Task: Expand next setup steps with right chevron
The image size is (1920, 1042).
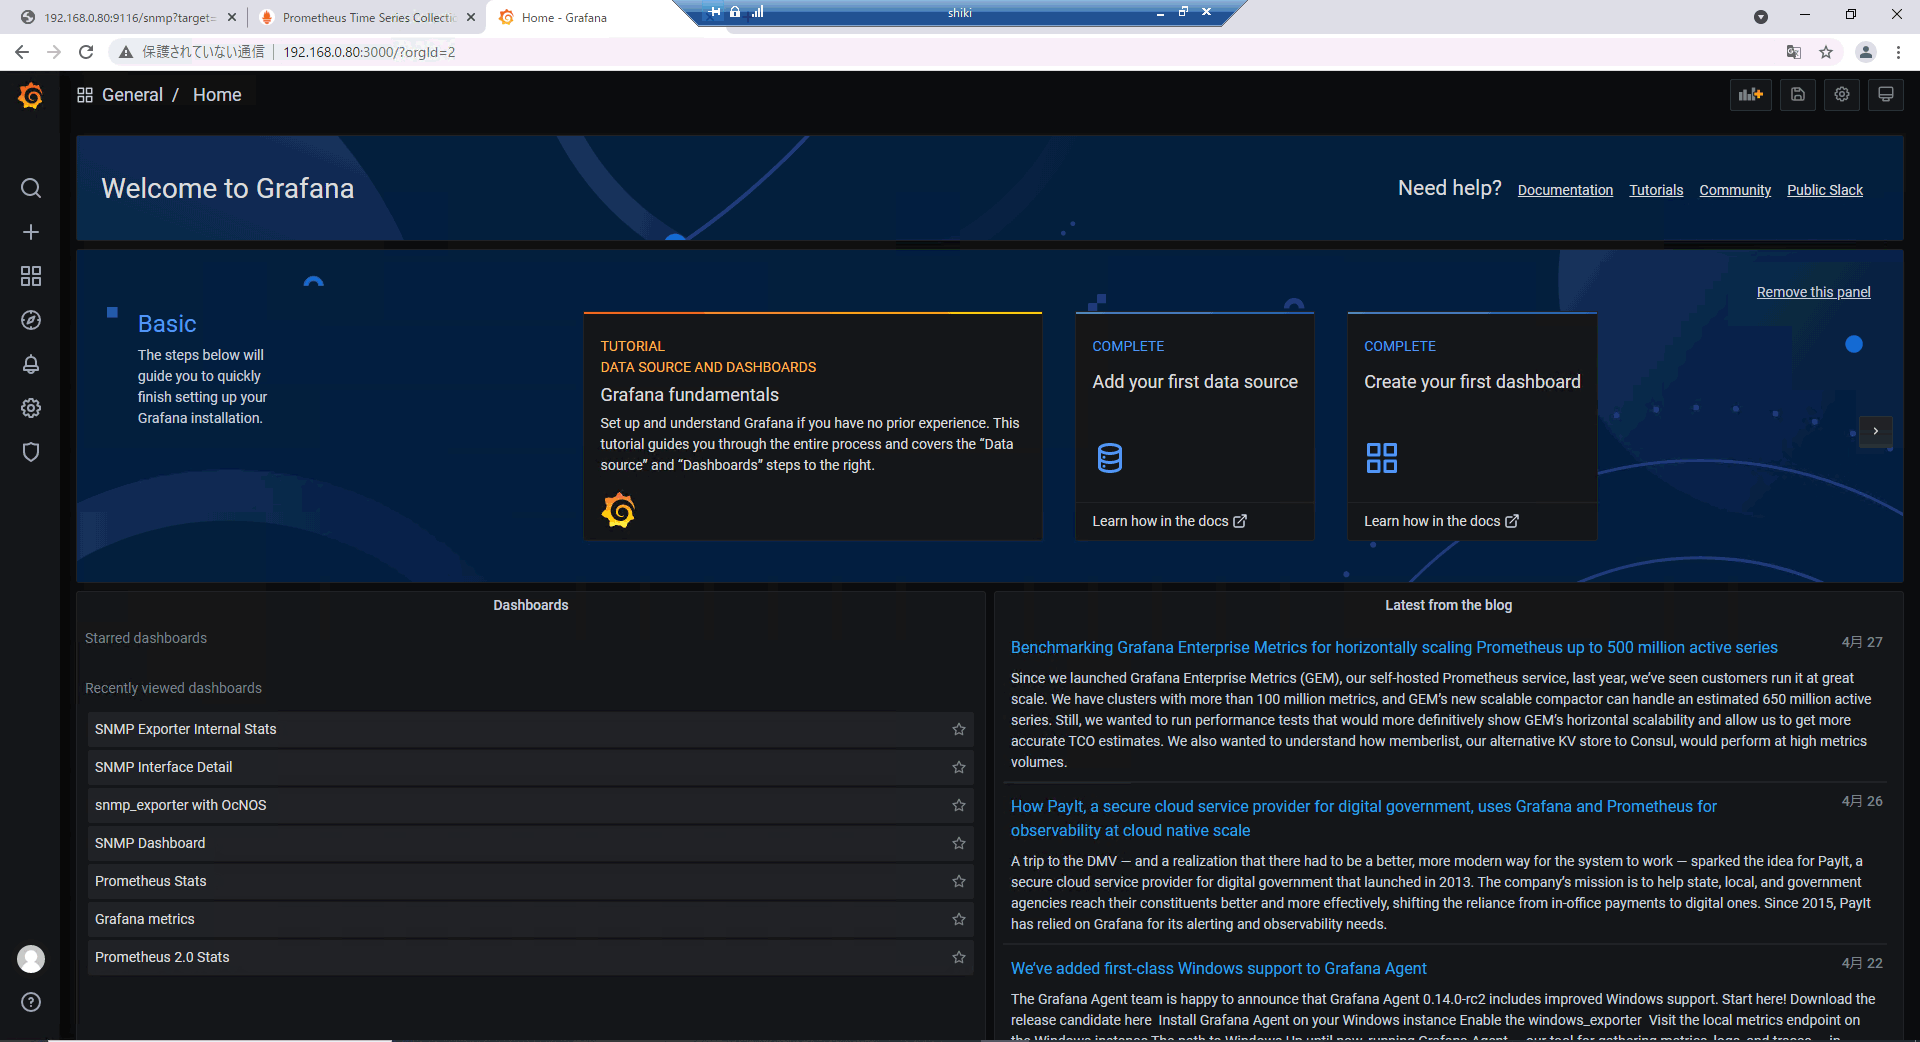Action: (1876, 431)
